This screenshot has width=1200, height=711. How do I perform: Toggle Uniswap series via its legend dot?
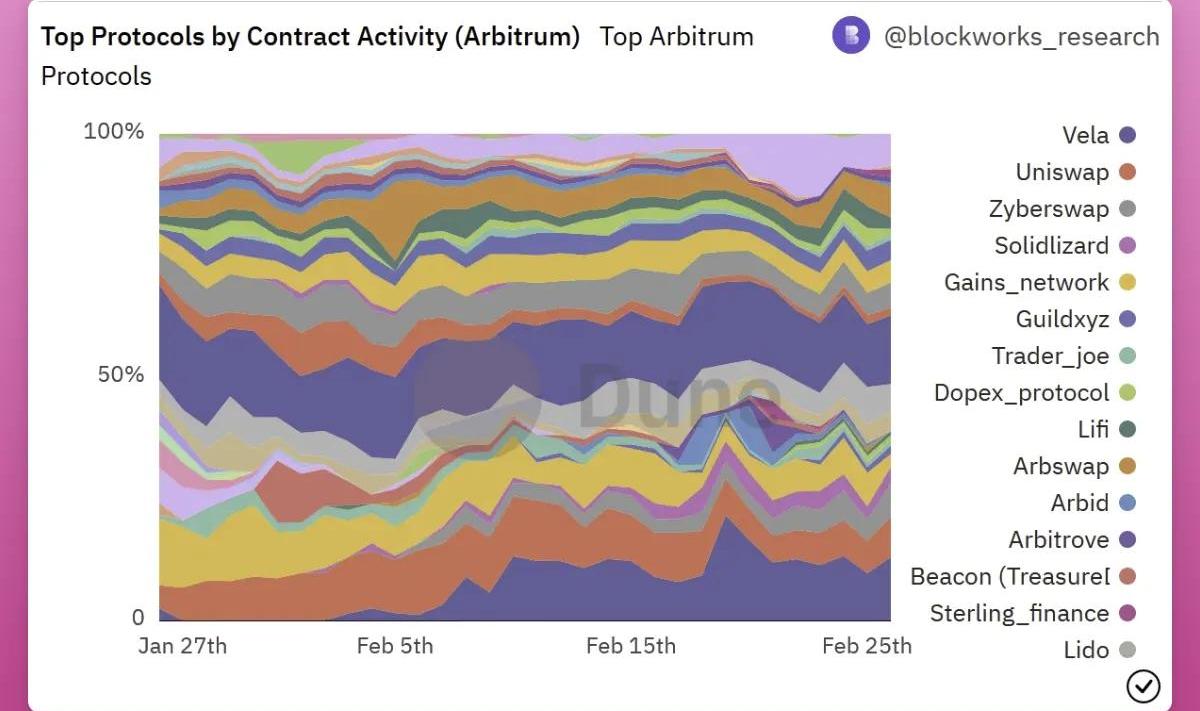pos(1128,172)
